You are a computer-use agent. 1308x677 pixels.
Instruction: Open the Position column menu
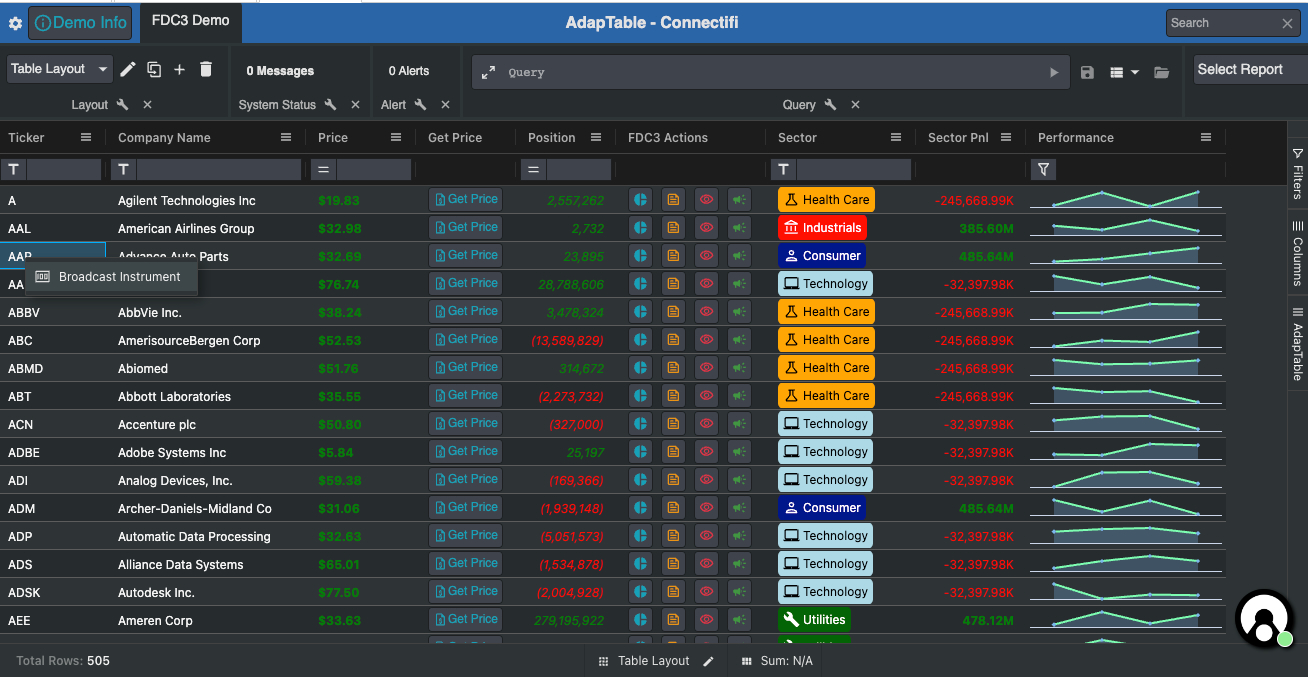[596, 138]
